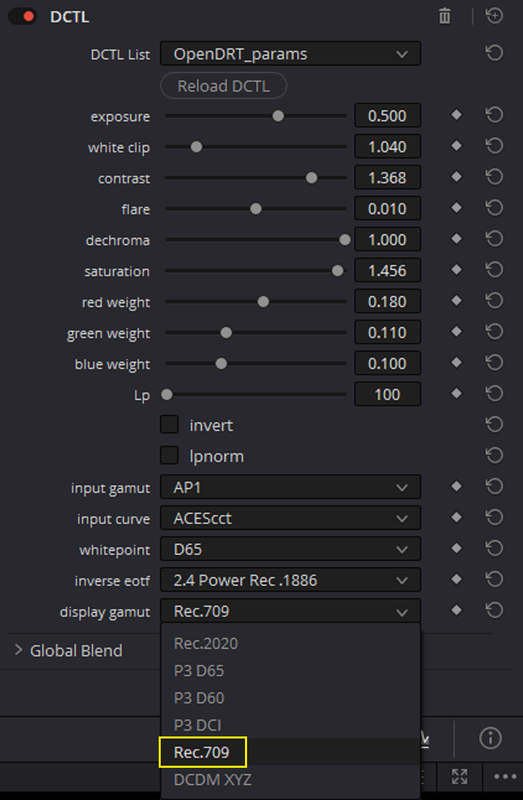Delete the DCTL effect with trash icon
Screen dimensions: 523x800
[x=445, y=16]
